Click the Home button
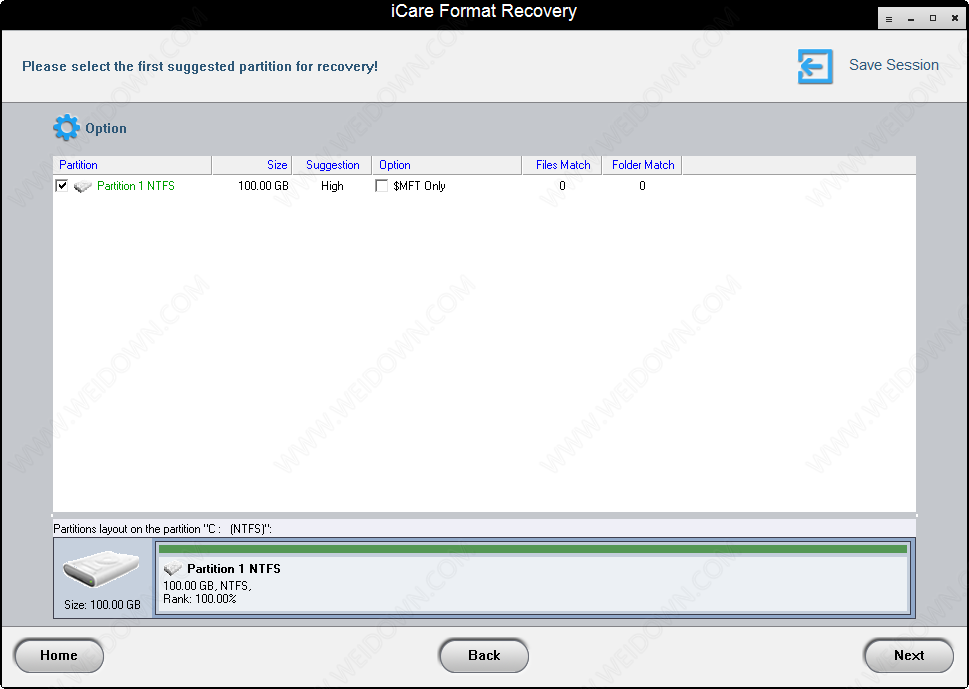 coord(59,656)
